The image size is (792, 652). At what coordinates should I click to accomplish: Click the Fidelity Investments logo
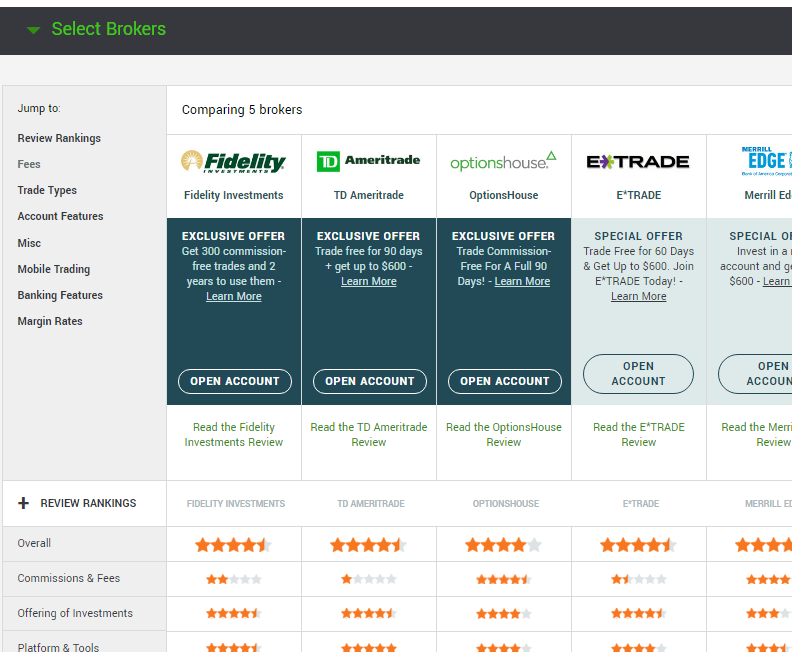click(233, 162)
